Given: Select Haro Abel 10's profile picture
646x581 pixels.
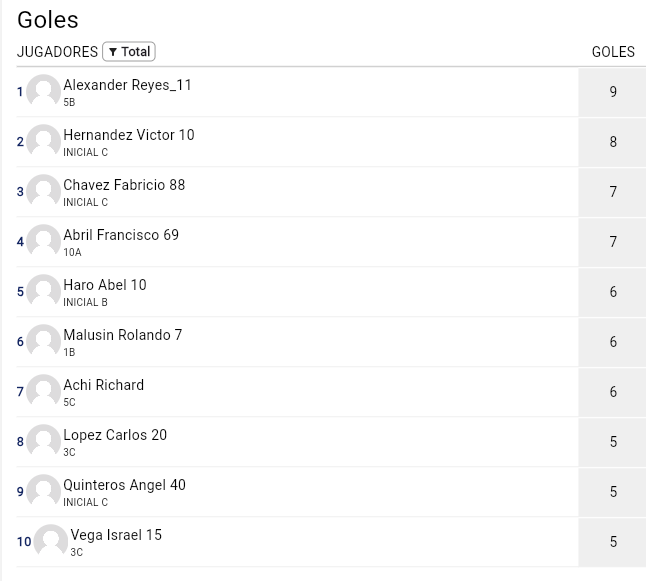Looking at the screenshot, I should (x=43, y=291).
